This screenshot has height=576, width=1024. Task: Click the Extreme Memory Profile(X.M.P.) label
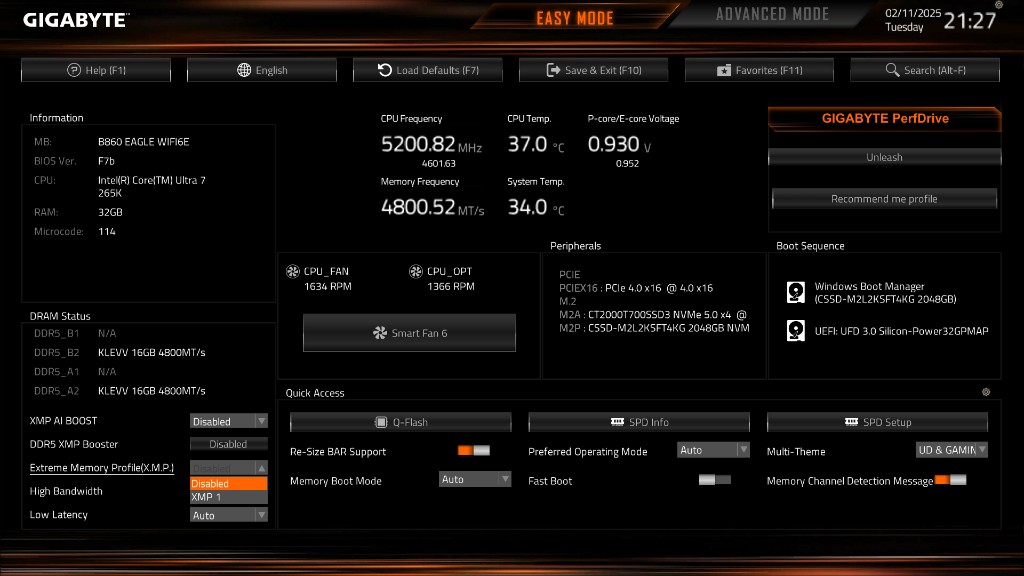click(102, 468)
